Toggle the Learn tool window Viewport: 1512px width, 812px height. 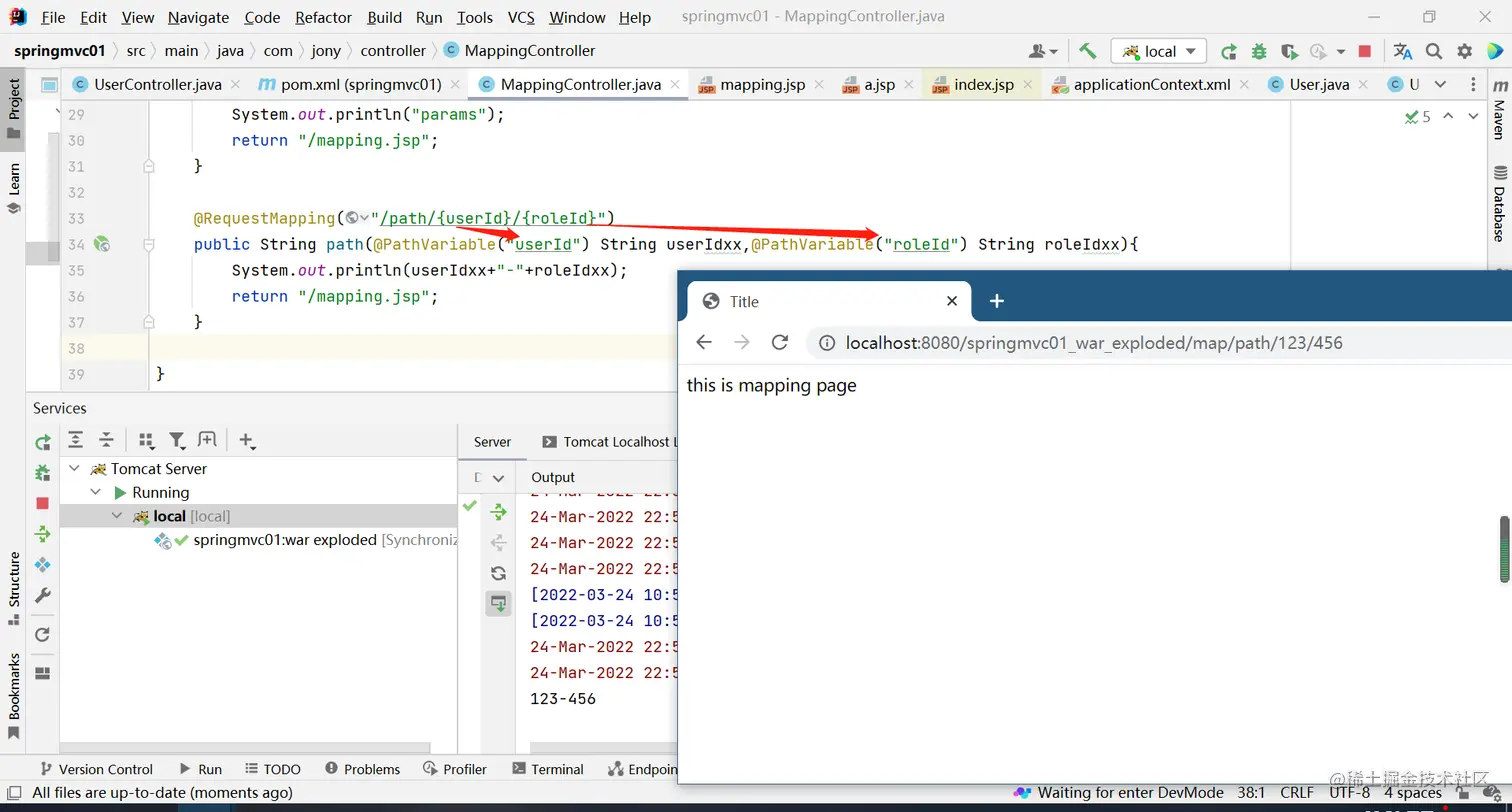14,189
